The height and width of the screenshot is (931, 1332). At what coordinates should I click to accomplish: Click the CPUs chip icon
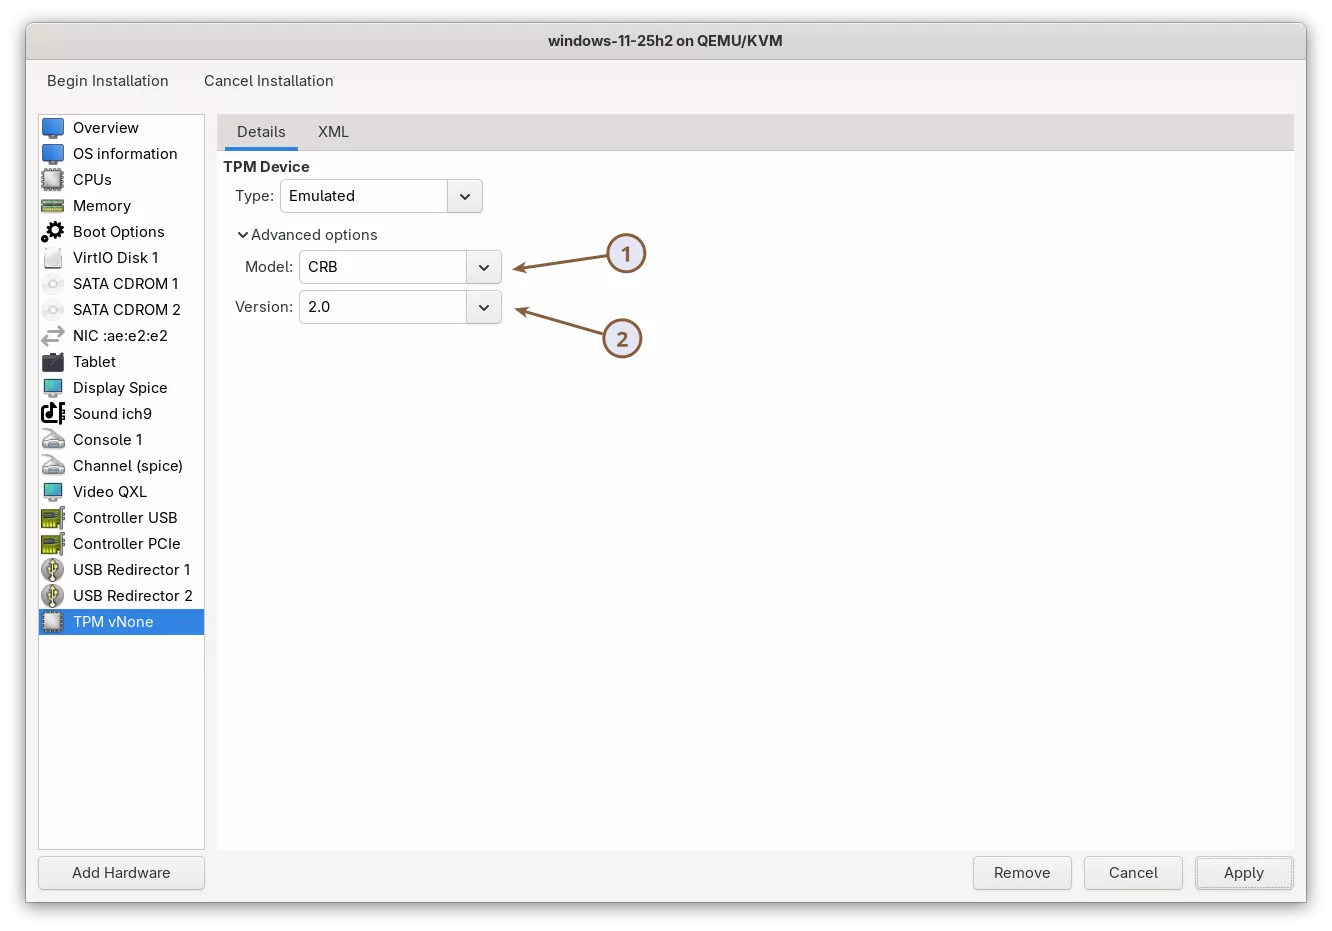click(53, 180)
